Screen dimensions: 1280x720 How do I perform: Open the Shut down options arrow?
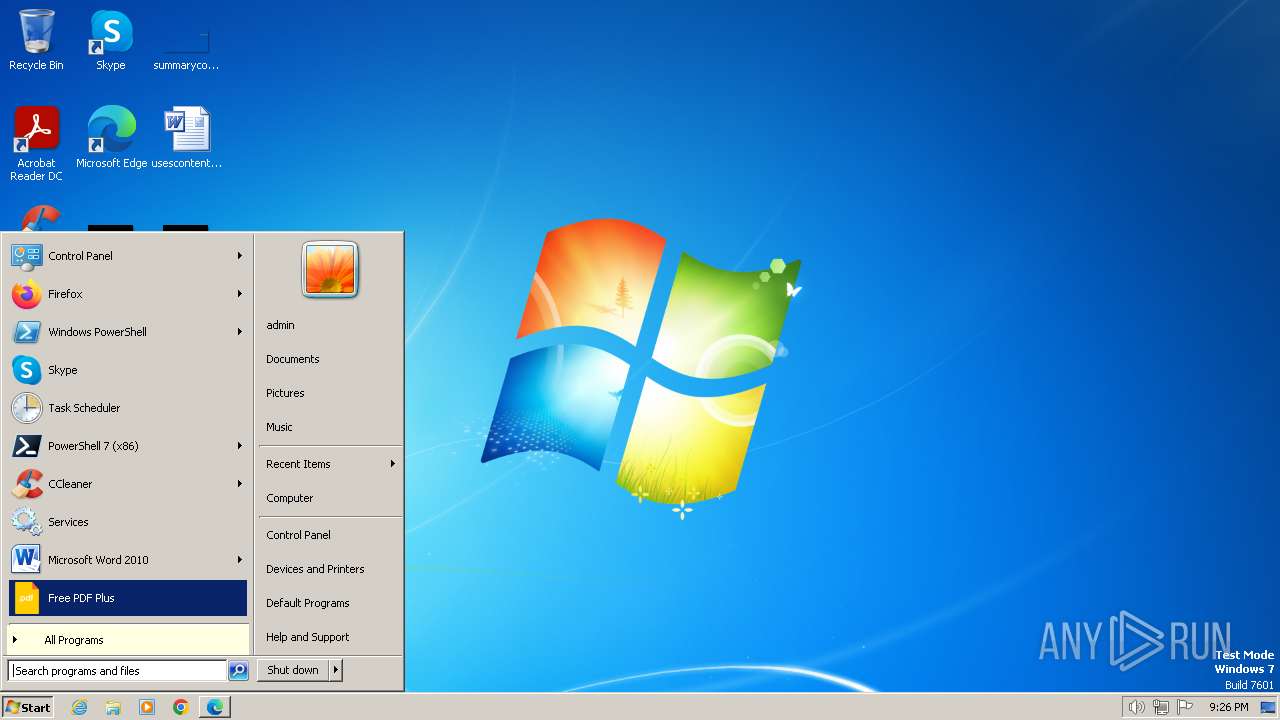coord(336,671)
